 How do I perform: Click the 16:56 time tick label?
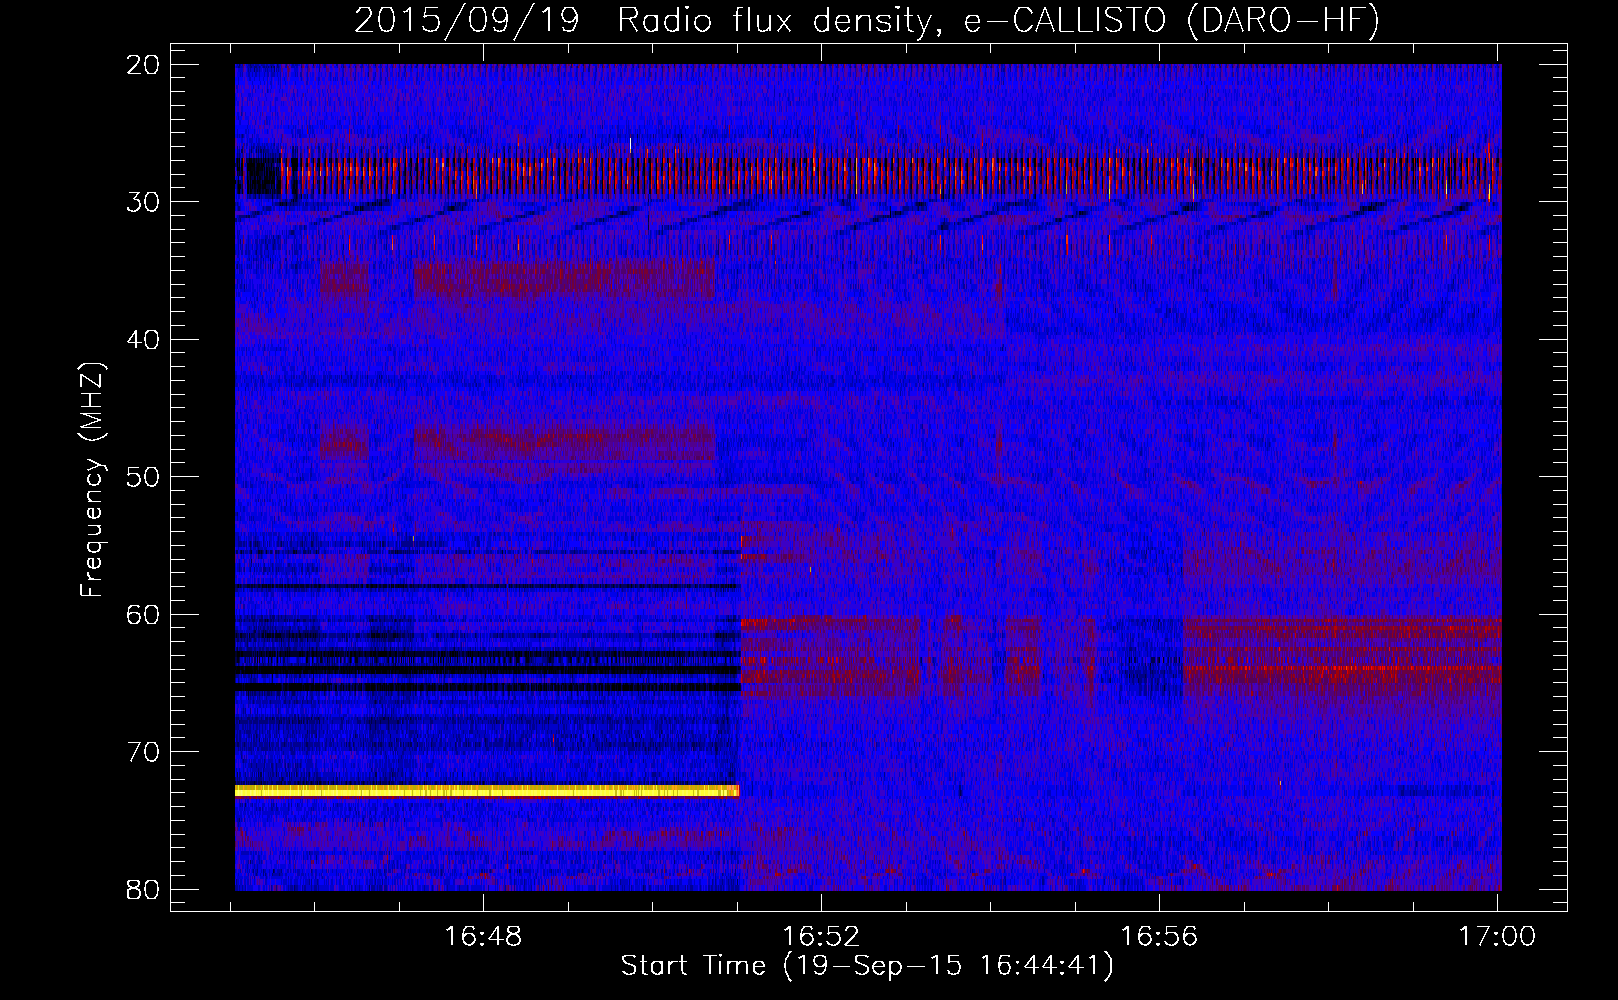click(x=1159, y=936)
